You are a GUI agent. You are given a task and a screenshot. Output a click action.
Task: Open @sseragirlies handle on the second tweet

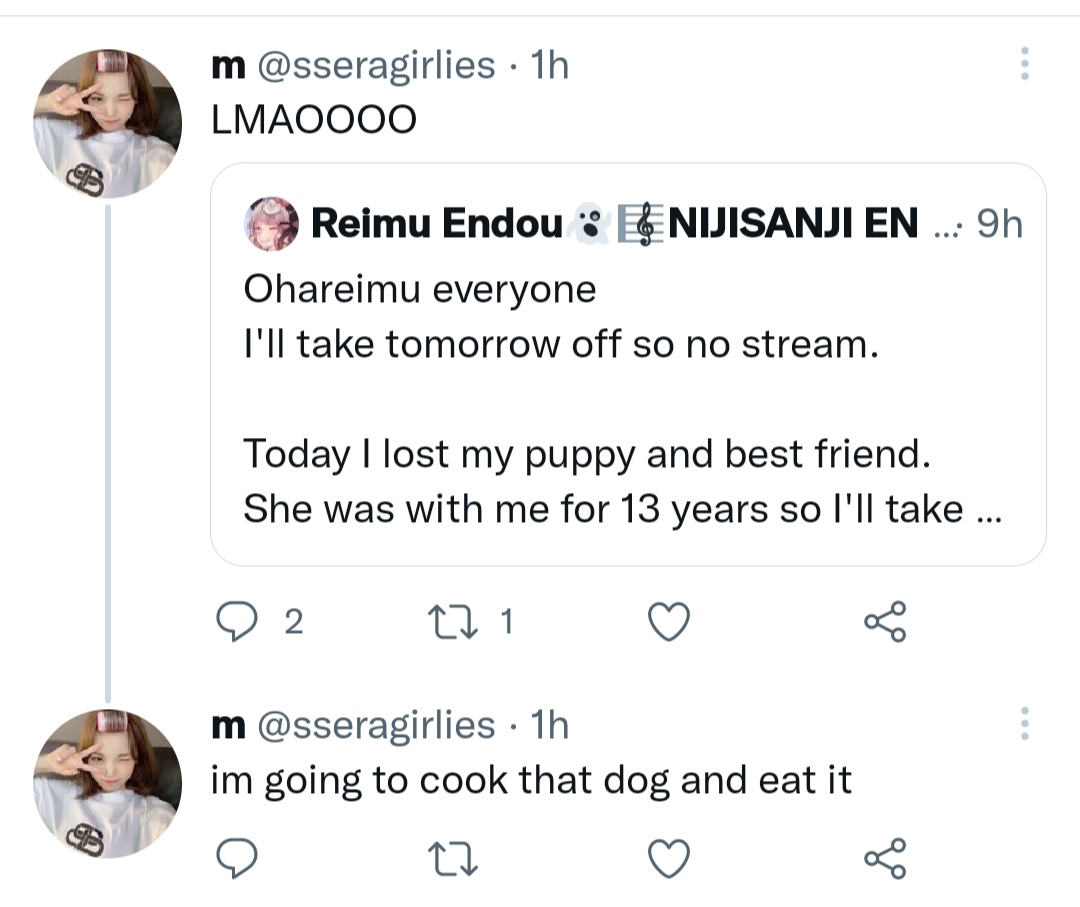click(377, 725)
